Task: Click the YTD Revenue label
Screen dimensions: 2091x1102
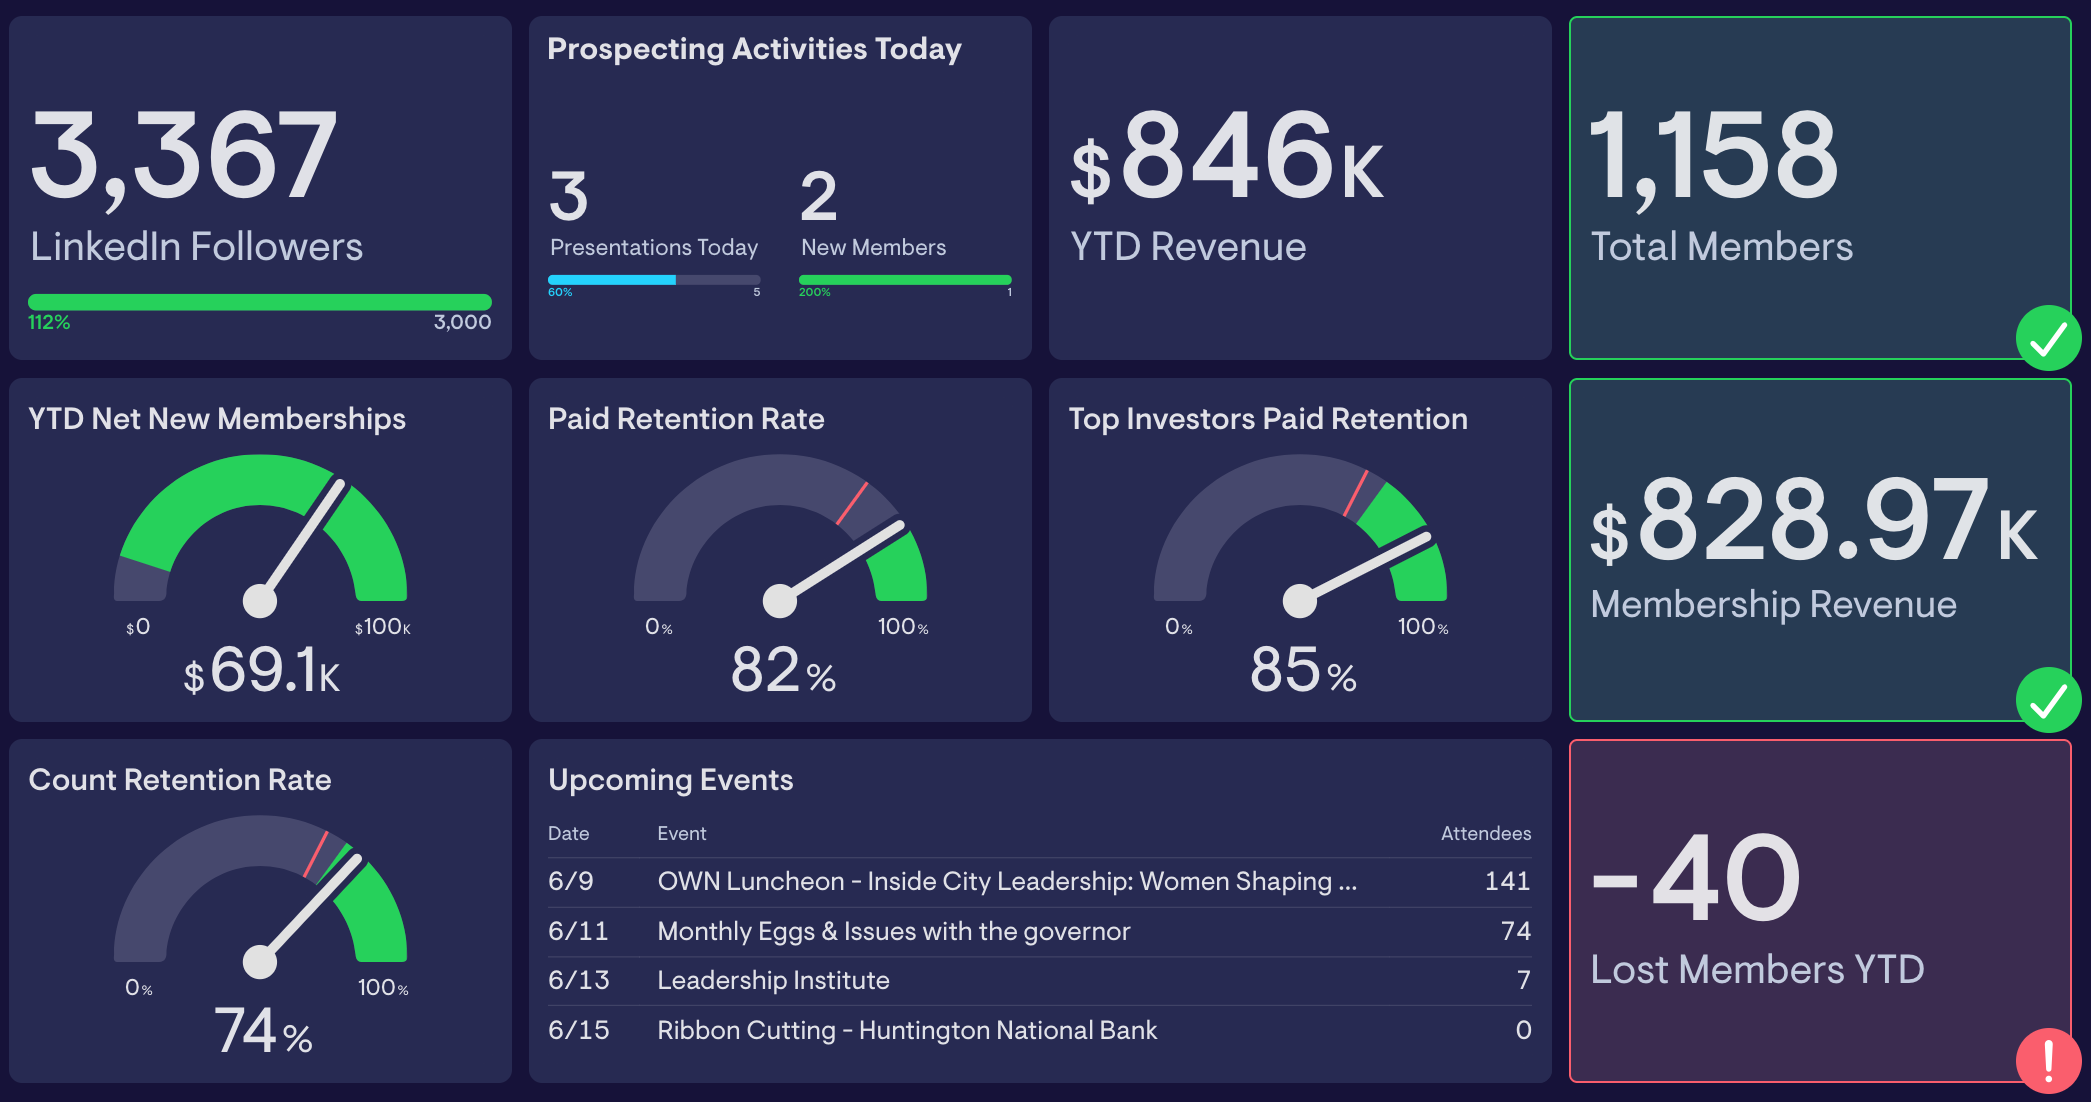Action: pos(1188,247)
